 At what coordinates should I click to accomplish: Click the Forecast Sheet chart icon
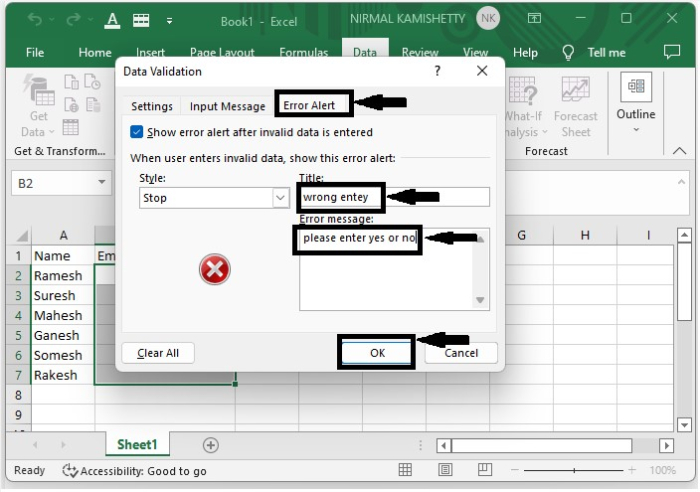(x=575, y=89)
